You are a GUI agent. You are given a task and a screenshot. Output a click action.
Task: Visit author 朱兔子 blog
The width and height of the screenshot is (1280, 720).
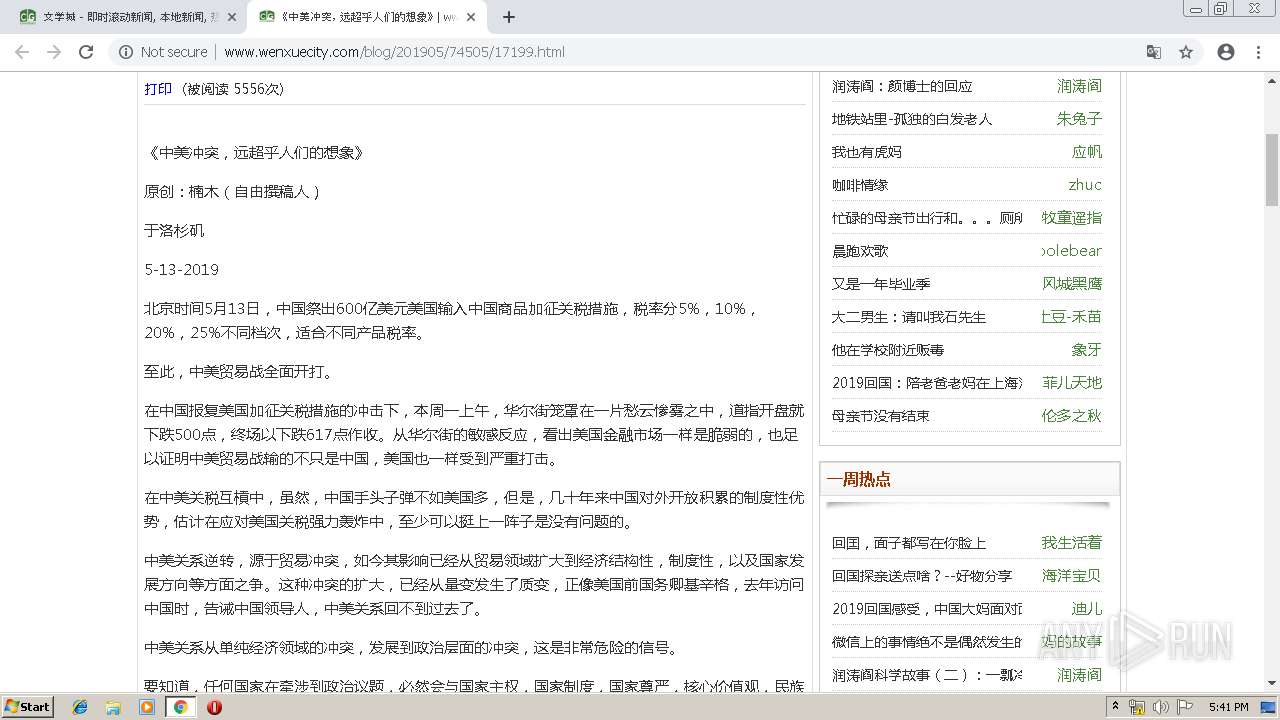pos(1079,119)
